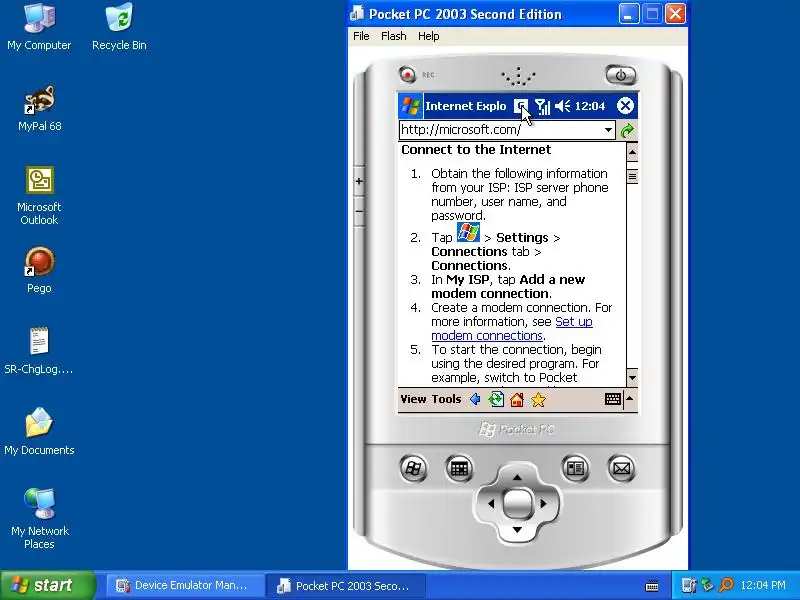The width and height of the screenshot is (800, 600).
Task: Tap the speaker volume icon
Action: [x=562, y=106]
